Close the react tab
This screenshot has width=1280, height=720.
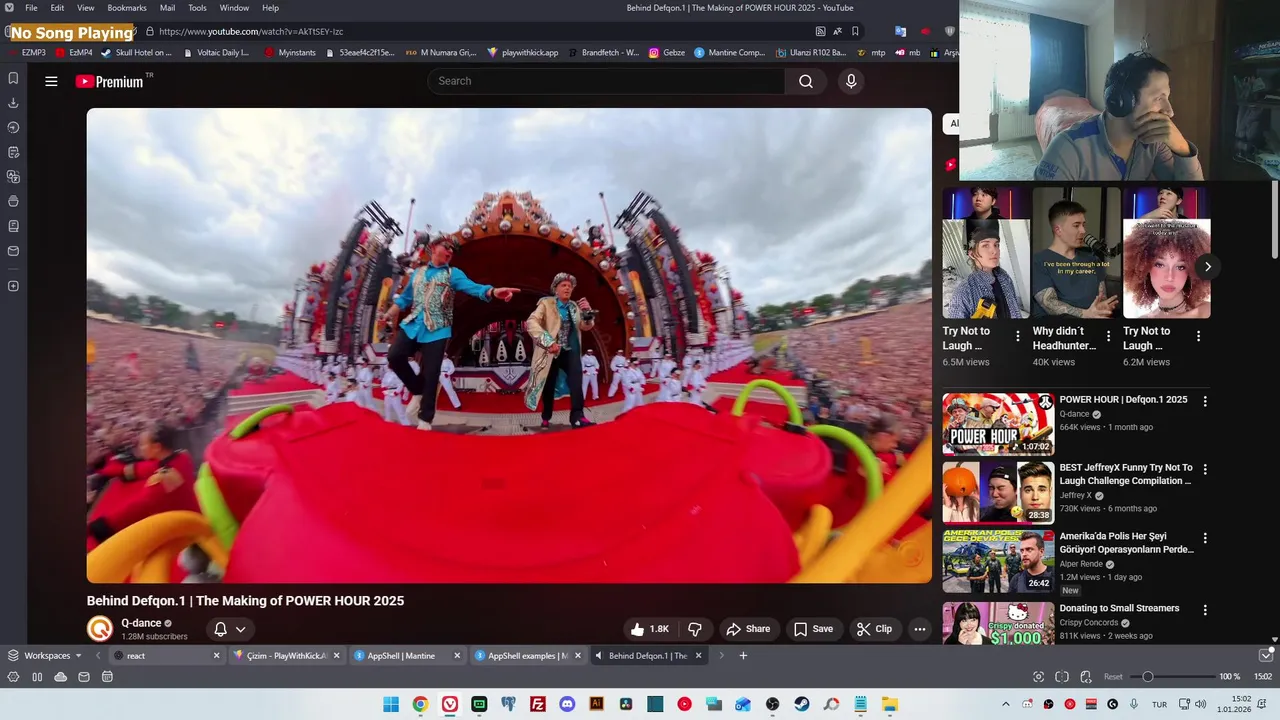[216, 656]
